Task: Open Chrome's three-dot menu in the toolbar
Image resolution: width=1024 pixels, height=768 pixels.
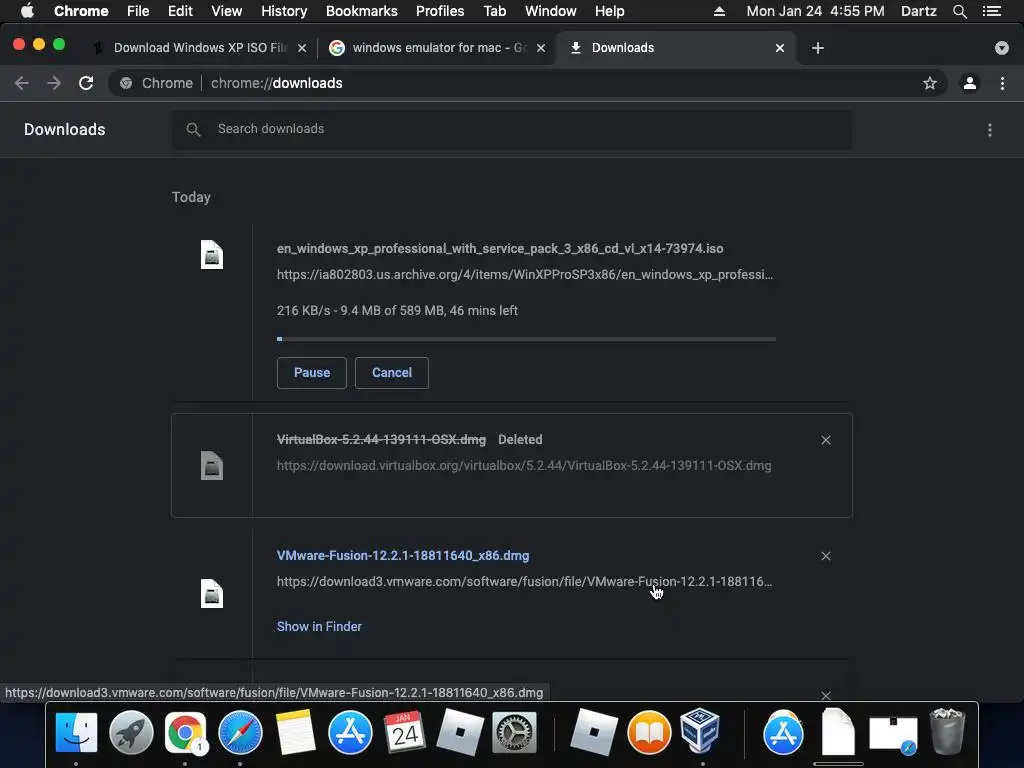Action: (x=1002, y=83)
